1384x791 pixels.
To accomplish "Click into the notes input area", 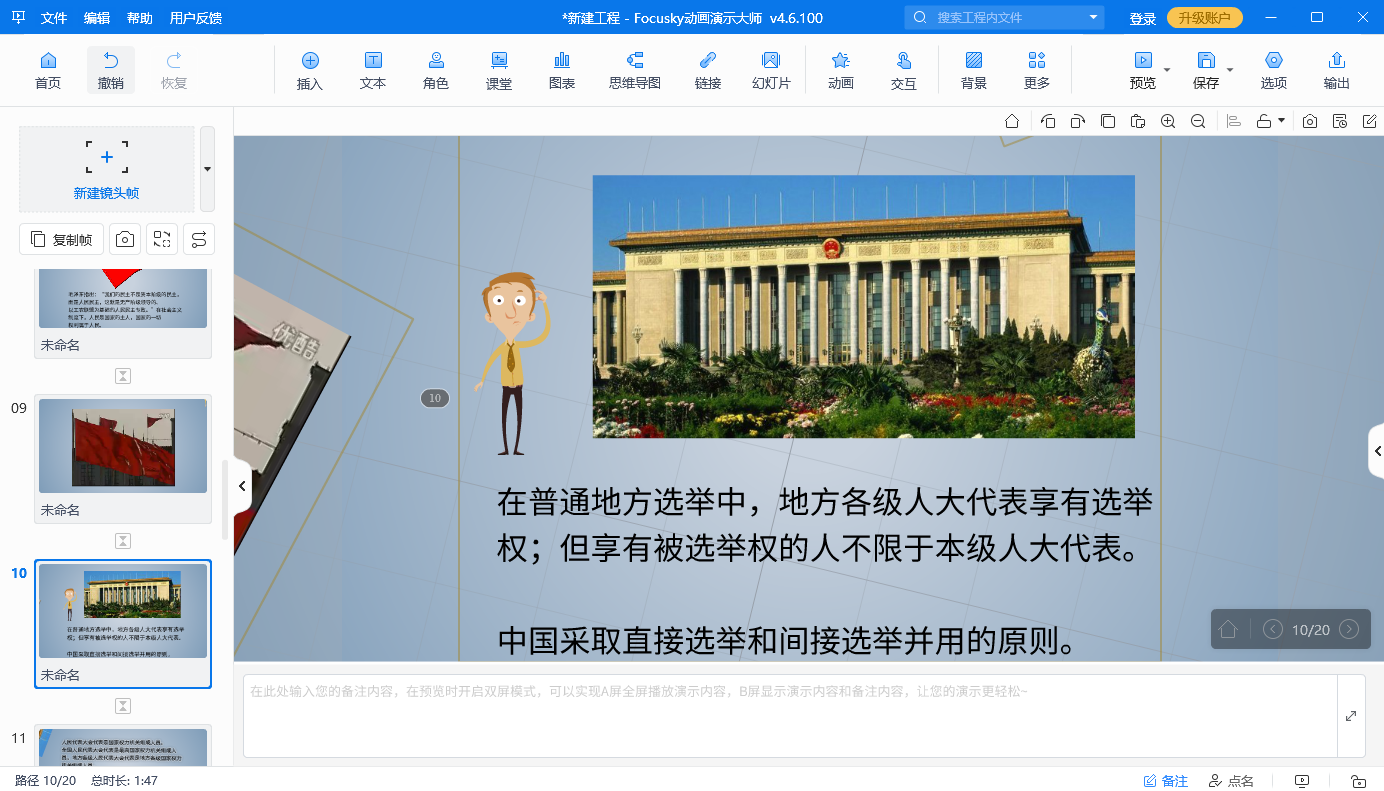I will tap(790, 716).
